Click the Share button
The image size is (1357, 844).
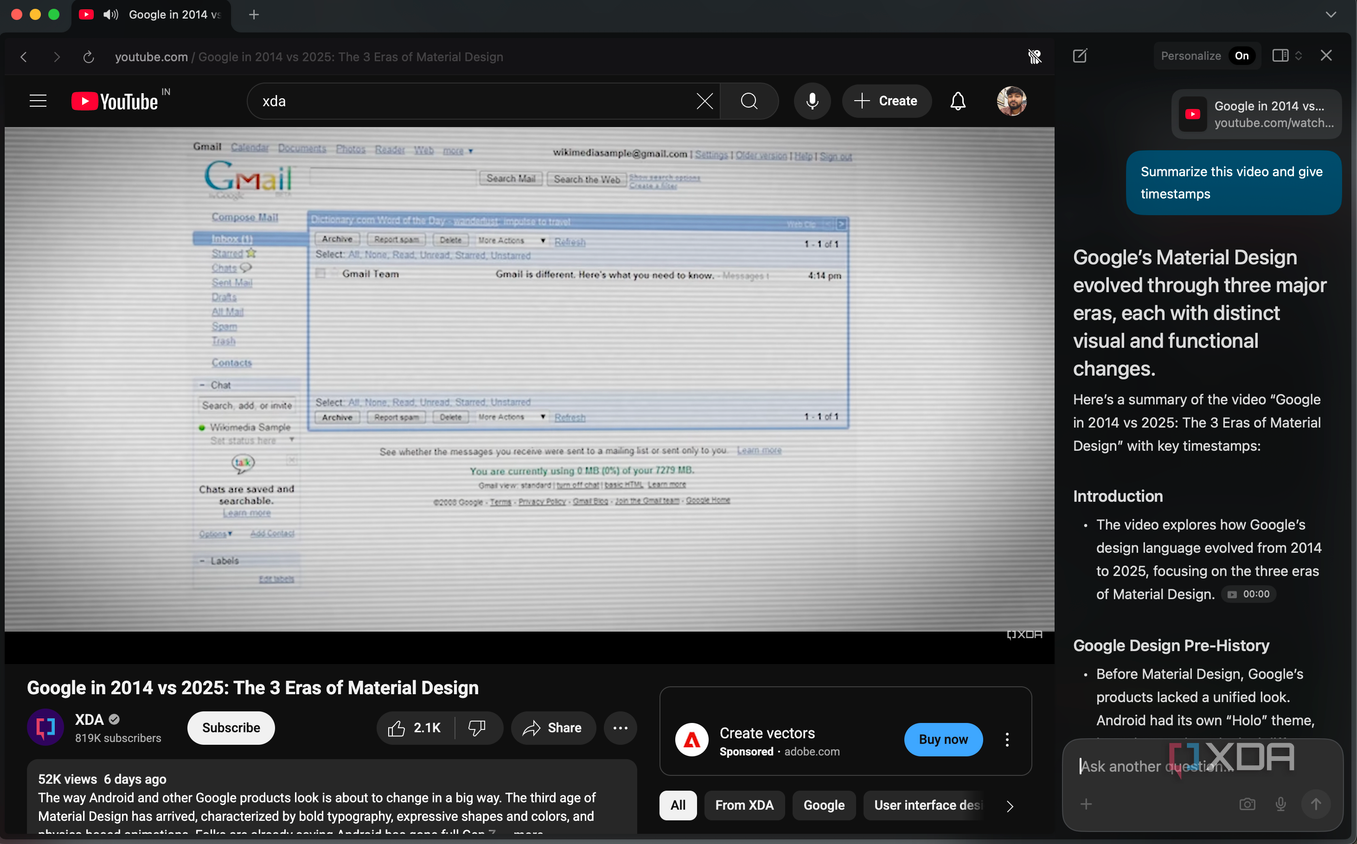(553, 728)
